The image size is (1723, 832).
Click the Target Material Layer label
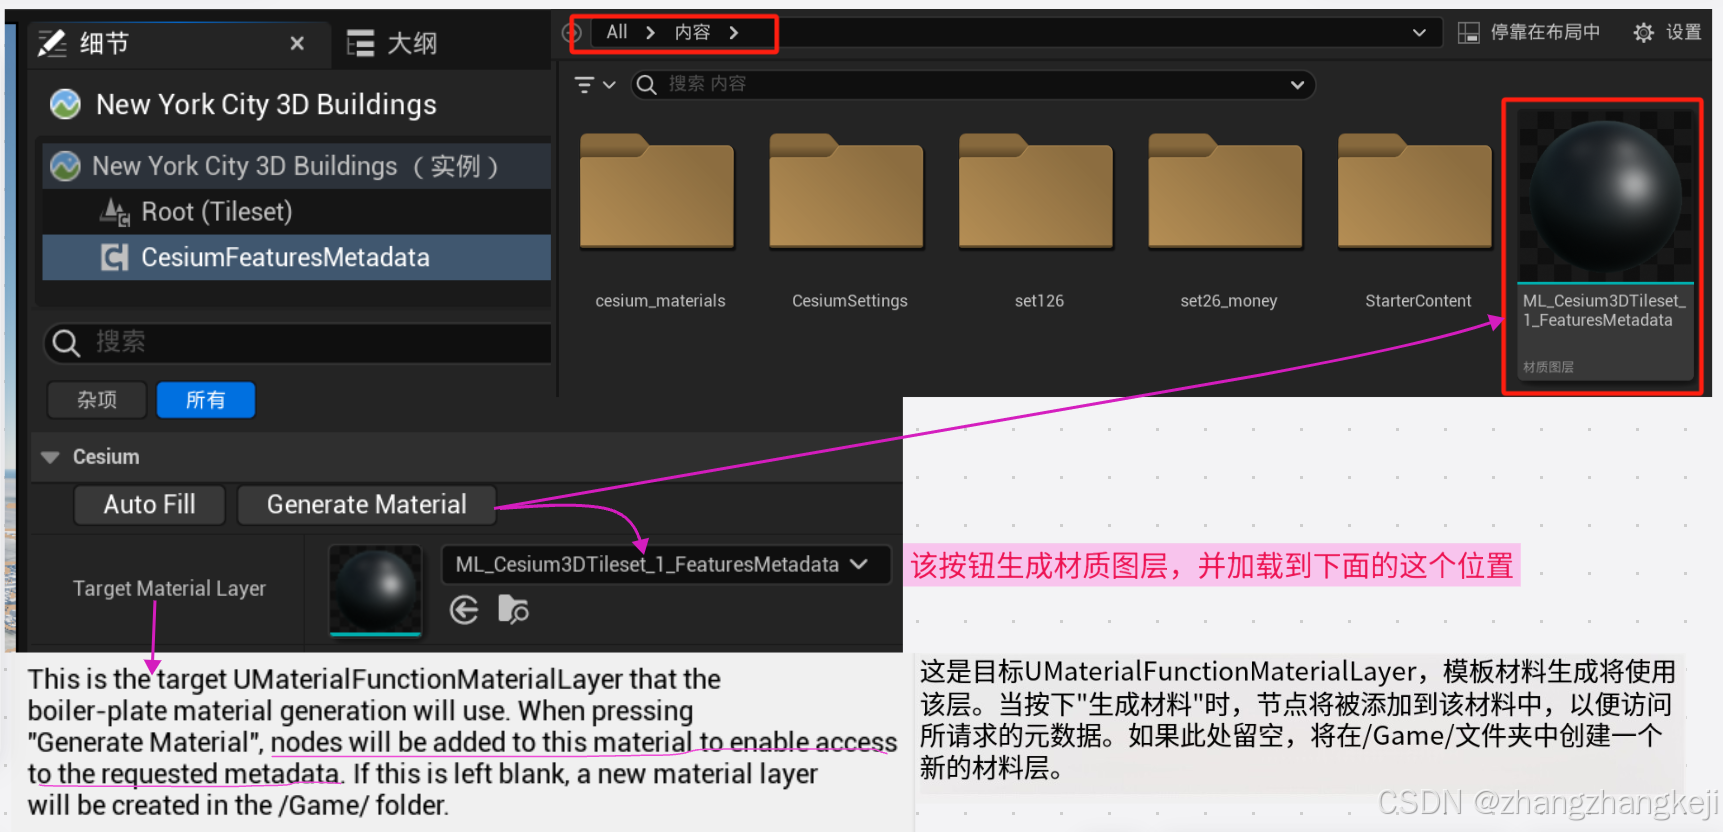(169, 588)
